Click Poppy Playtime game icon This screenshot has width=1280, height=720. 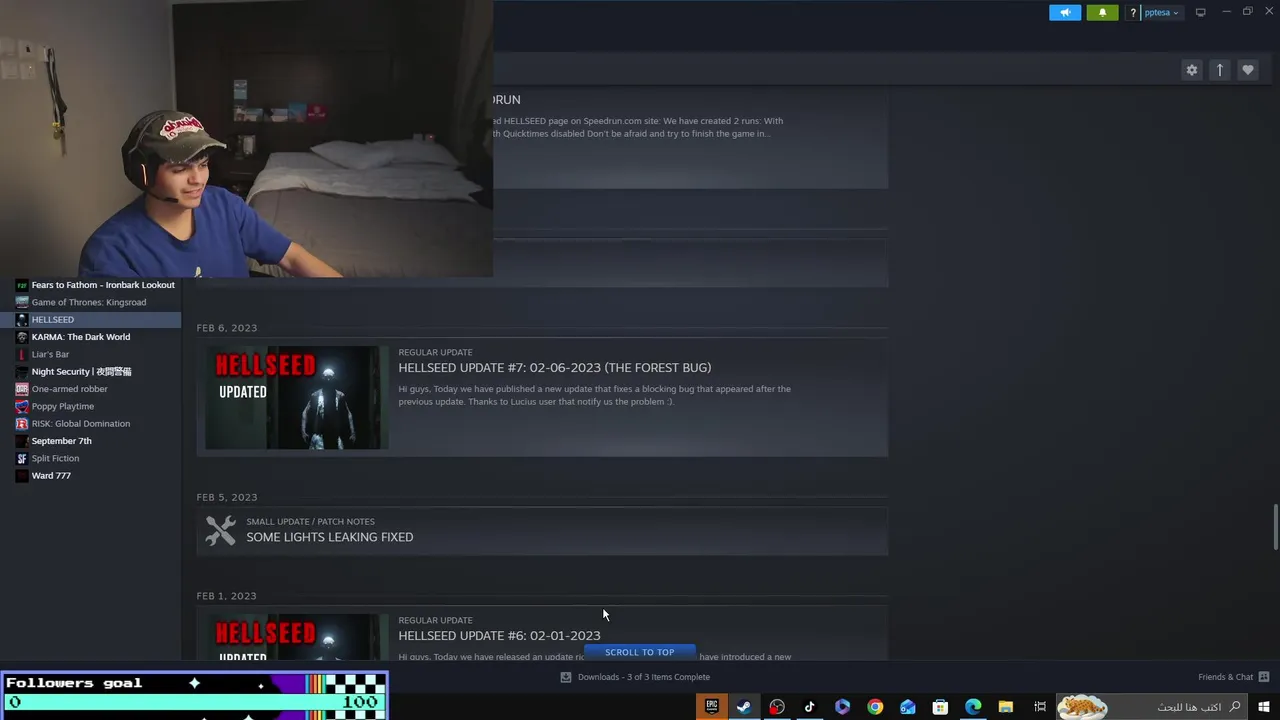(22, 406)
